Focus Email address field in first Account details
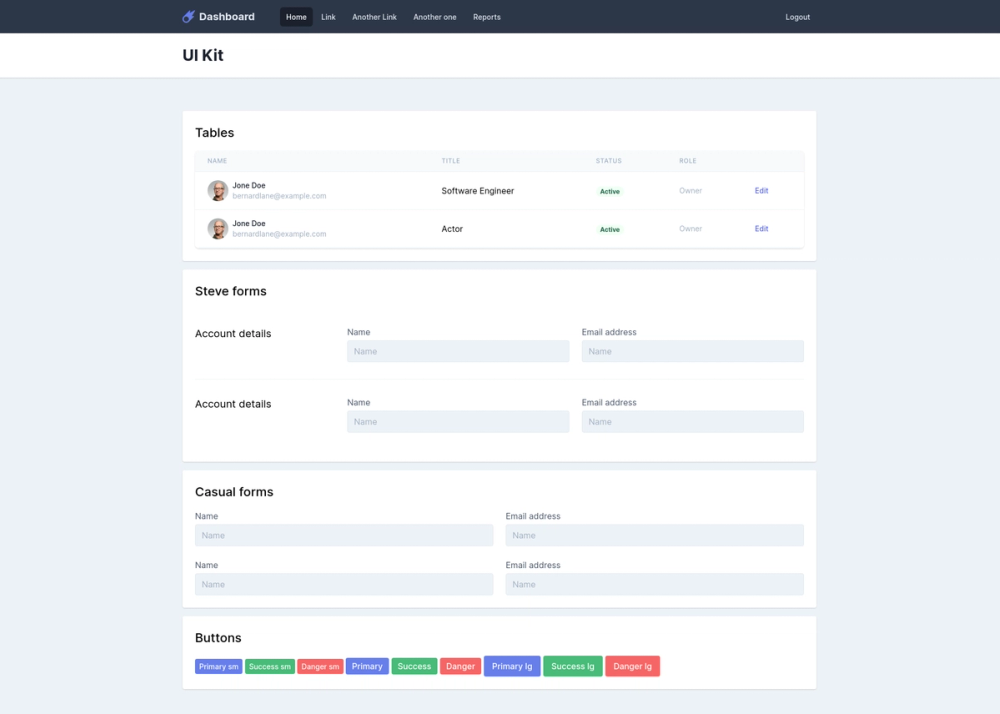The width and height of the screenshot is (1000, 714). tap(693, 351)
